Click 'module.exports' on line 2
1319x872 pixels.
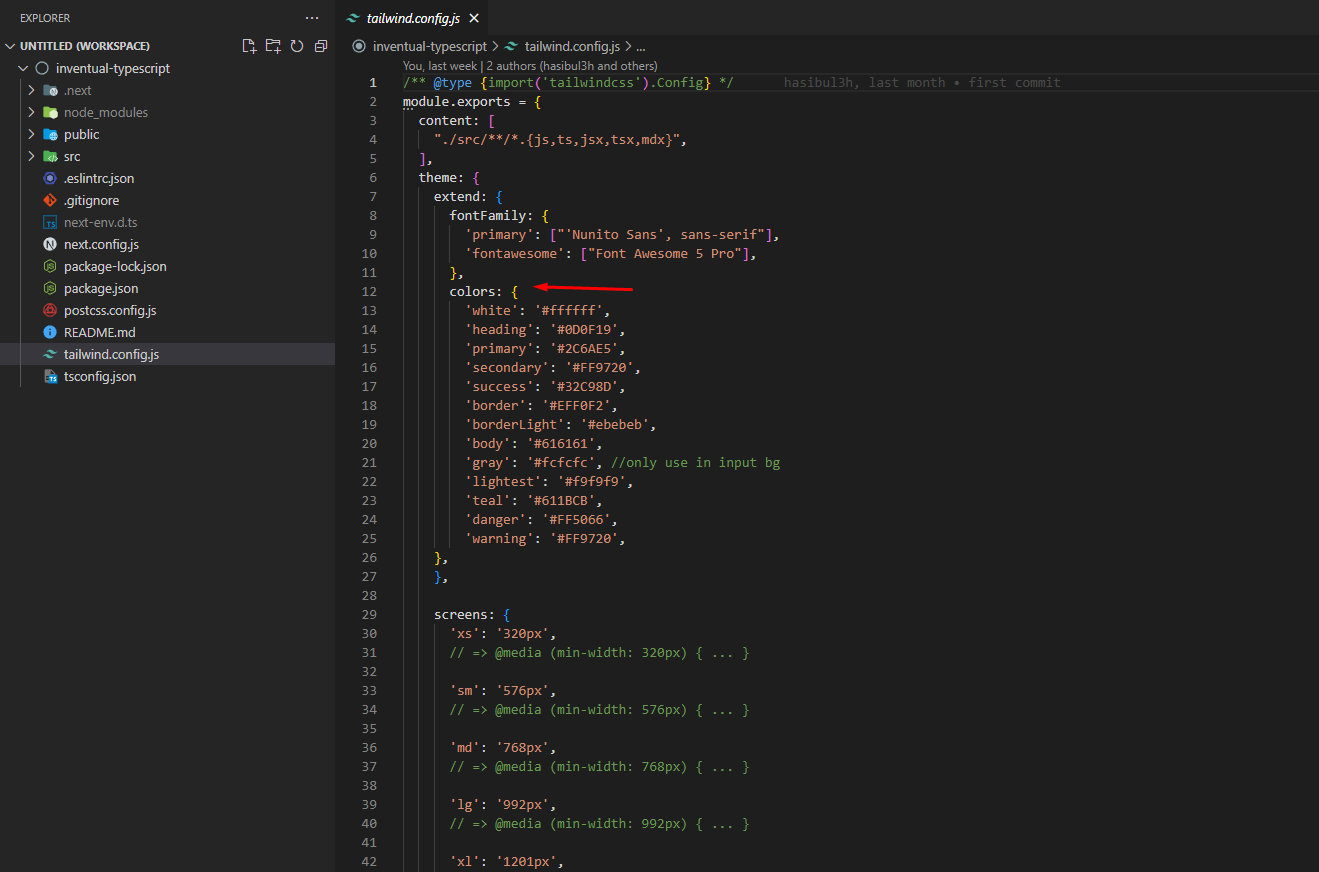(x=457, y=101)
